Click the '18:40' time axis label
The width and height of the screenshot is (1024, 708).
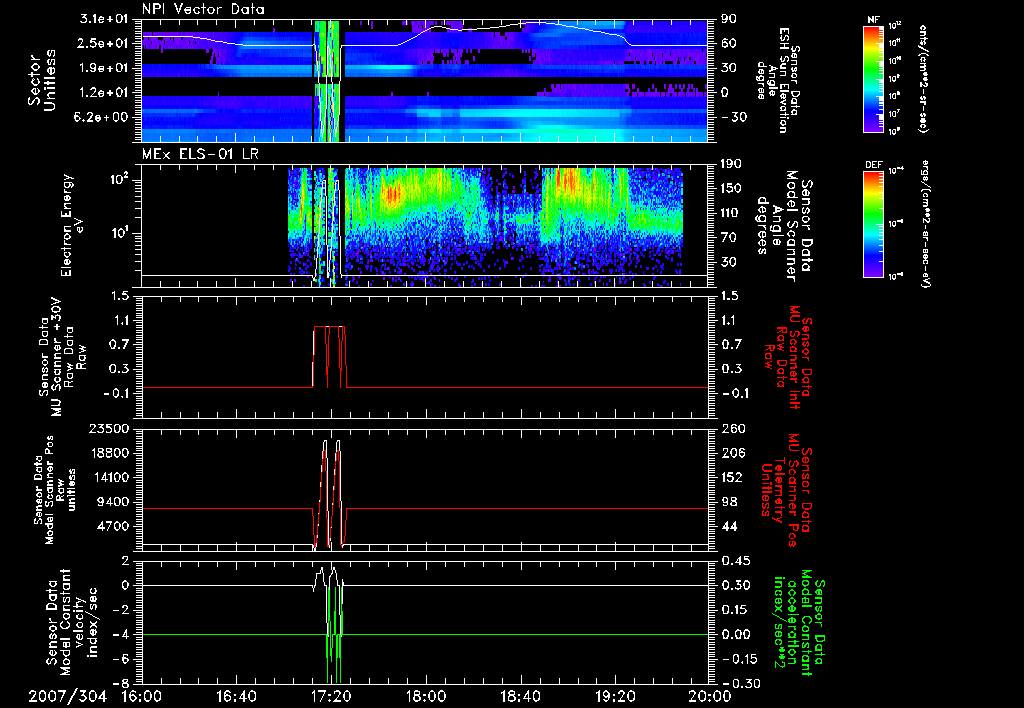[520, 696]
